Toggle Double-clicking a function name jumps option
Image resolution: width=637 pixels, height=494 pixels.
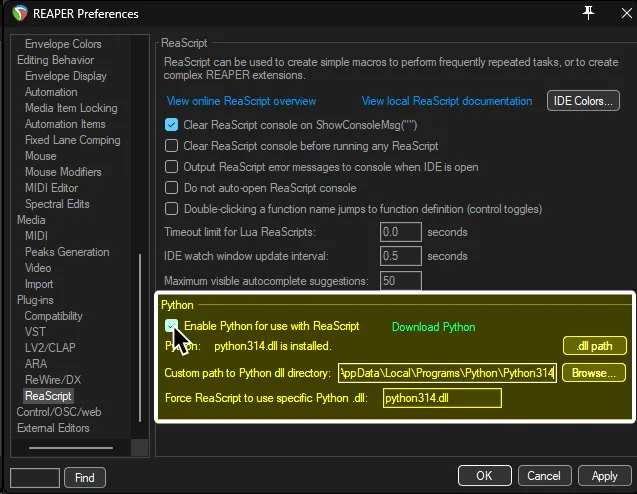171,209
